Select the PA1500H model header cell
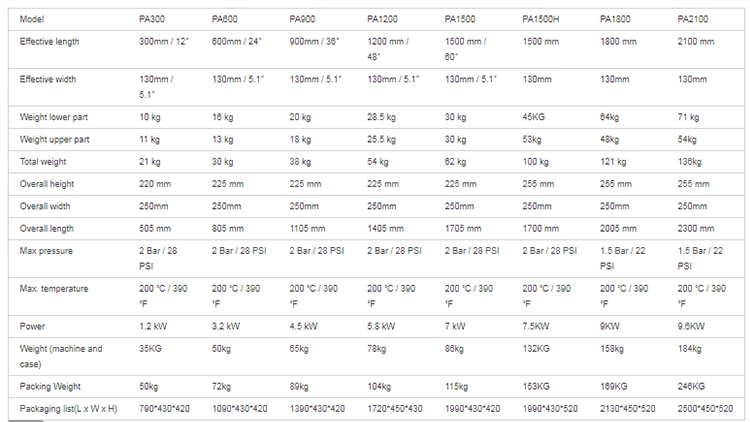750x422 pixels. click(x=540, y=19)
